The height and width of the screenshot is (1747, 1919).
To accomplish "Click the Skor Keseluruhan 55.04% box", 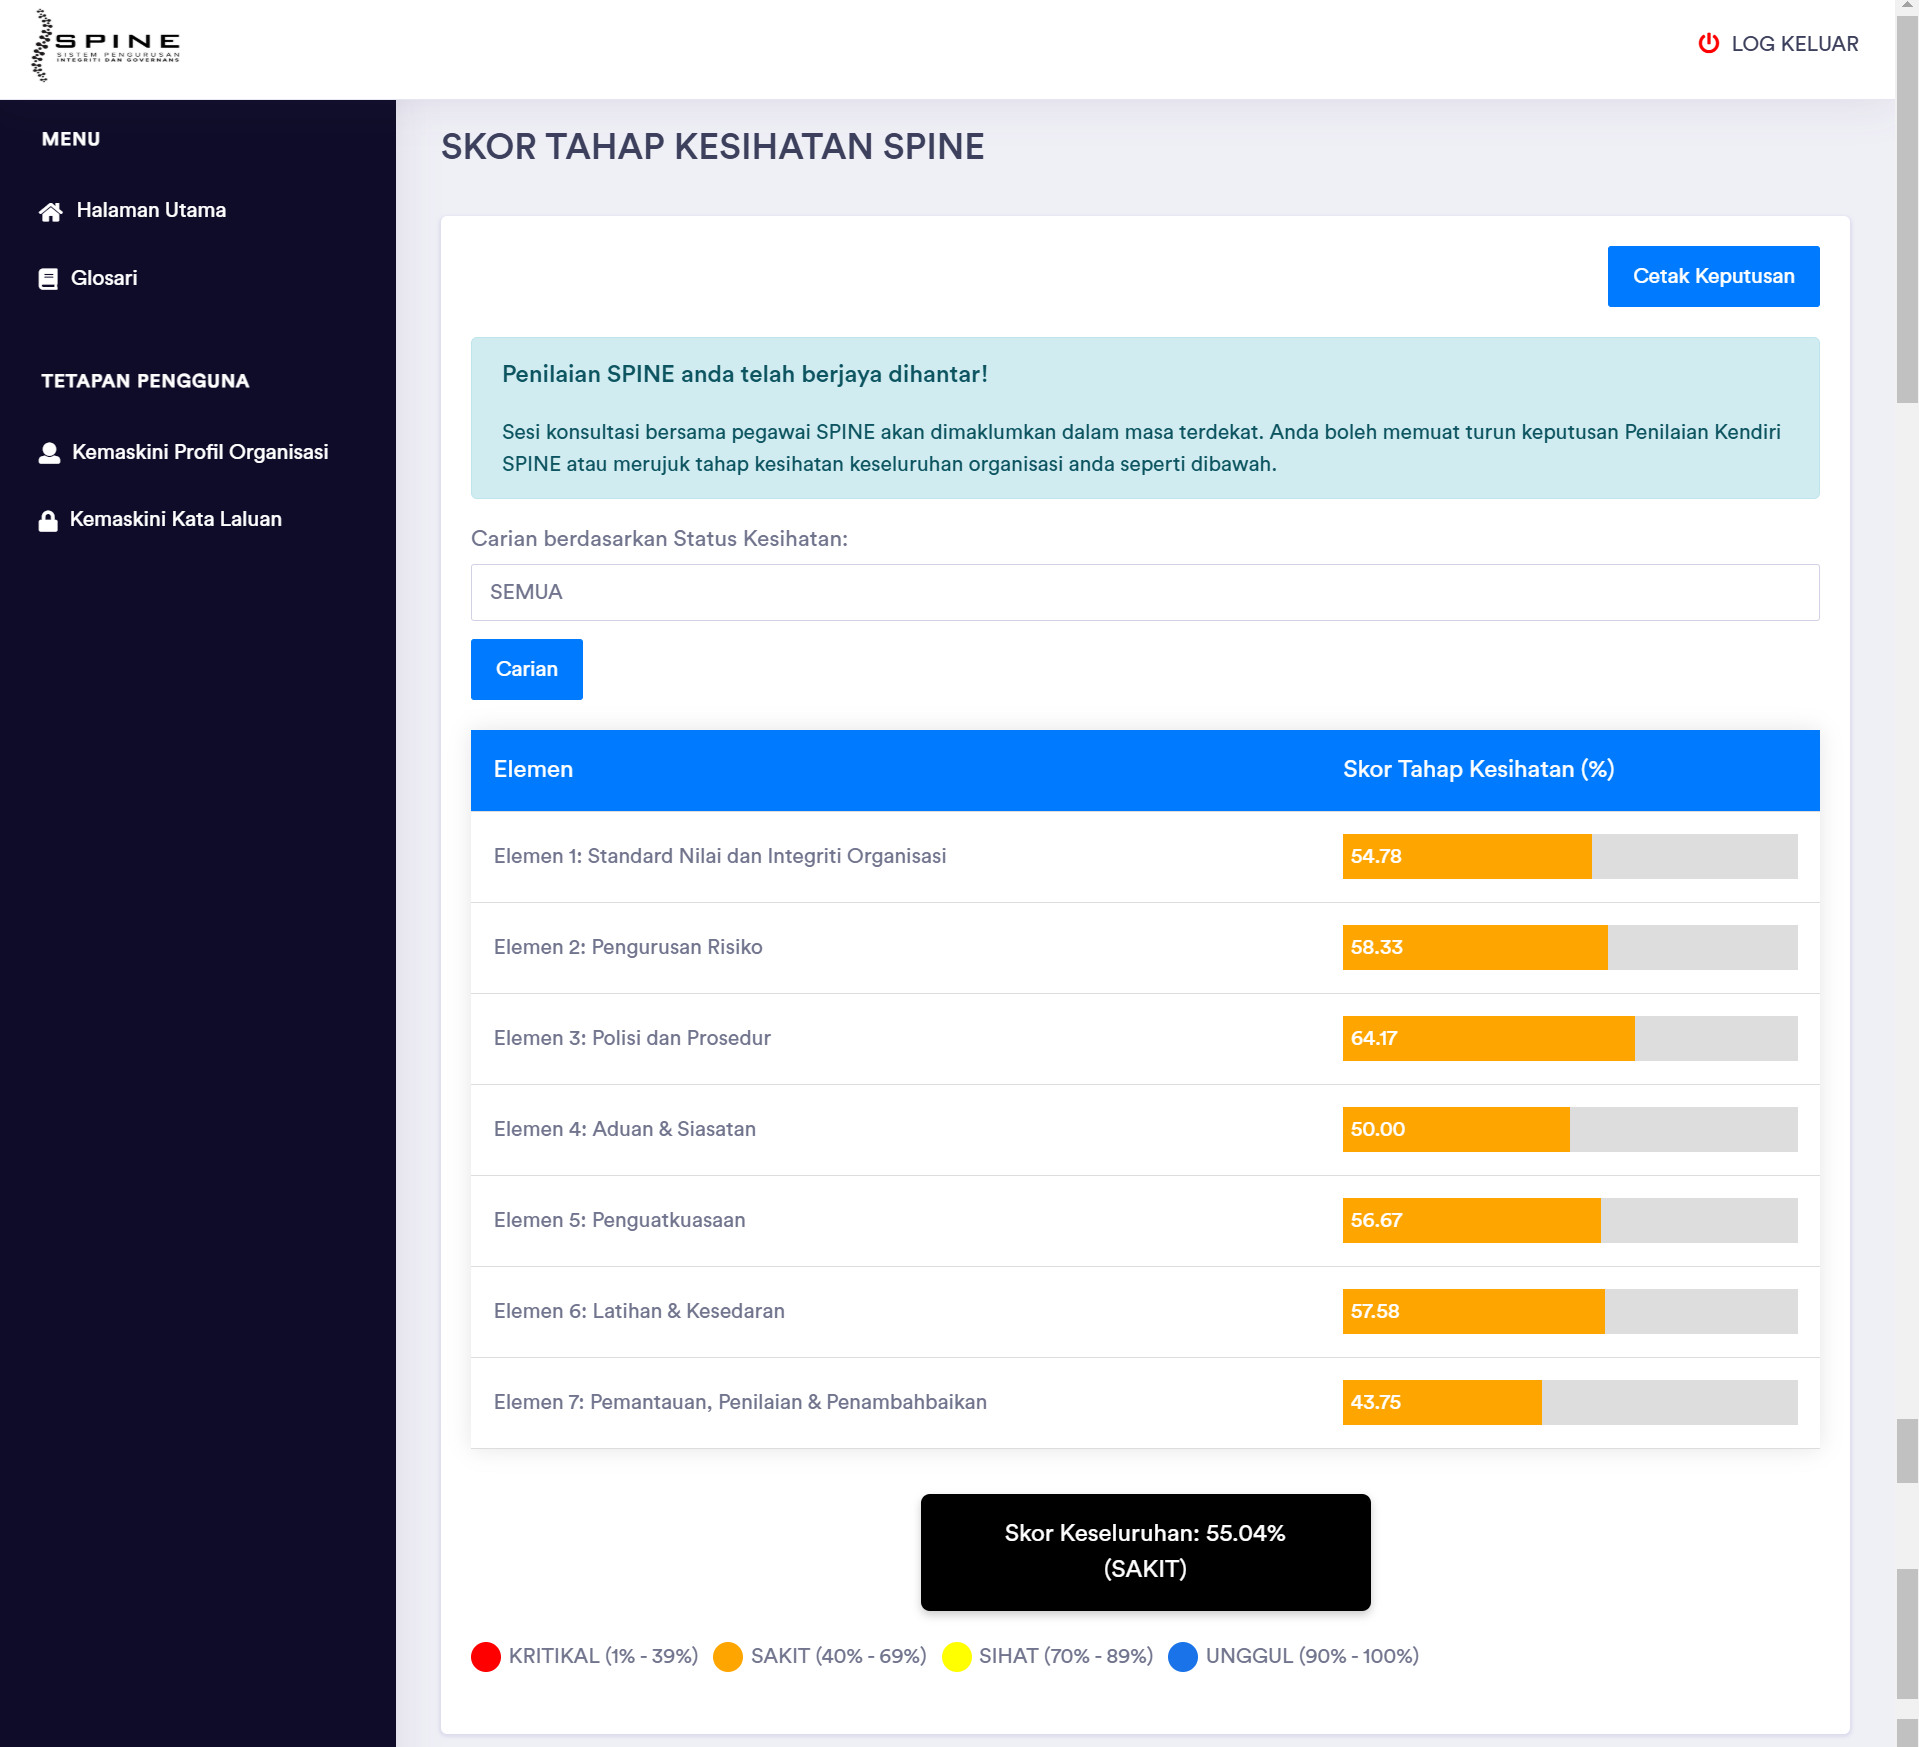I will pyautogui.click(x=1145, y=1552).
